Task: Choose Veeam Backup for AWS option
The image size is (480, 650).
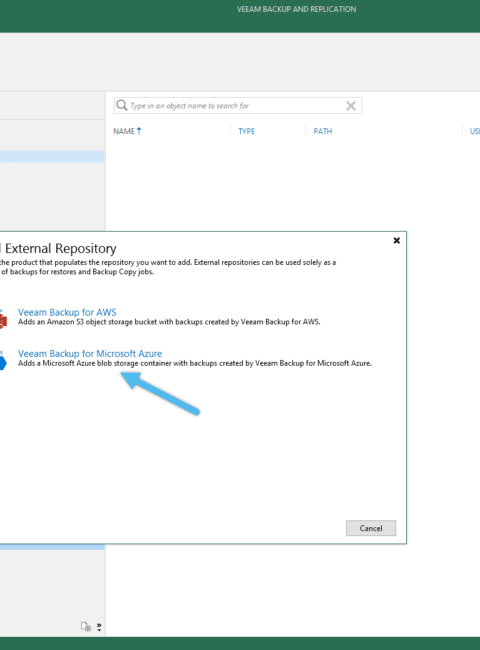Action: [x=67, y=312]
